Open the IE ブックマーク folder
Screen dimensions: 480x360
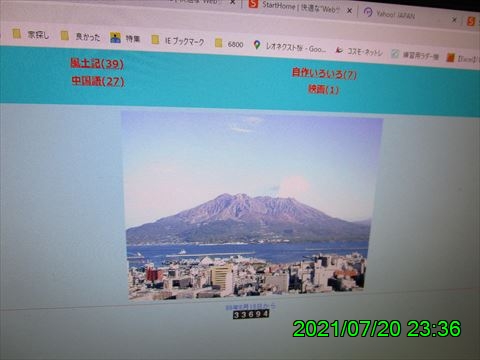pyautogui.click(x=178, y=41)
